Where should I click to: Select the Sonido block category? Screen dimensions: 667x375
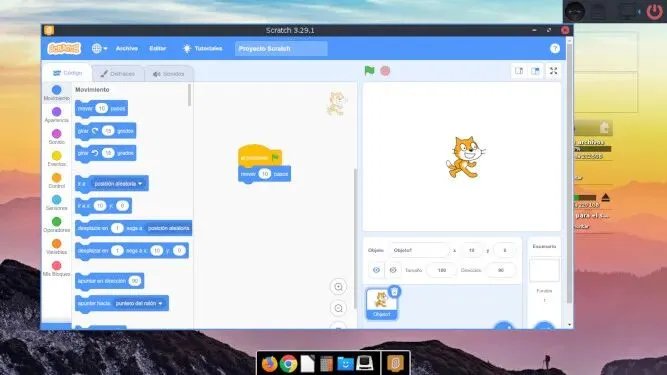pyautogui.click(x=57, y=137)
